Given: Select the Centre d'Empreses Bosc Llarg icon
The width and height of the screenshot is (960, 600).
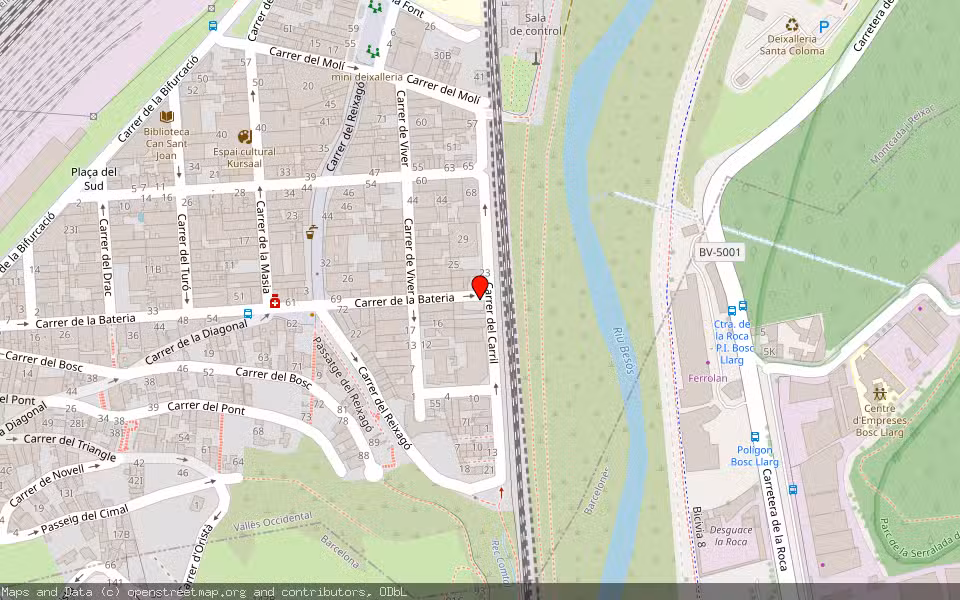Looking at the screenshot, I should (880, 391).
